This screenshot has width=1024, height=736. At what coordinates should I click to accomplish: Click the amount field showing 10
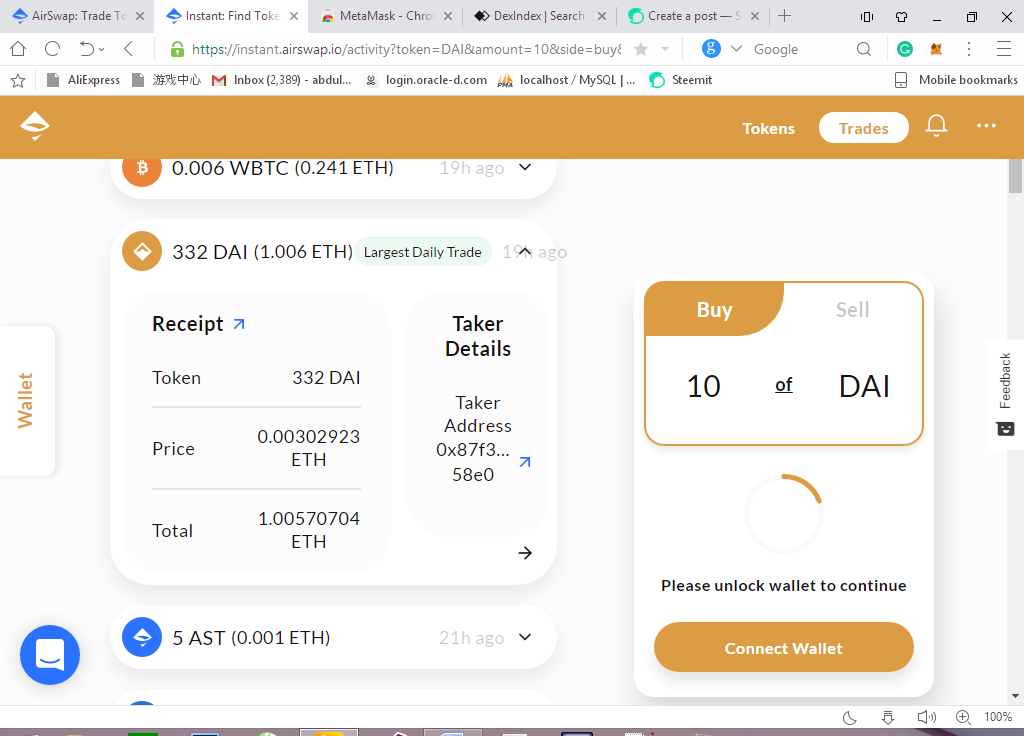tap(703, 386)
